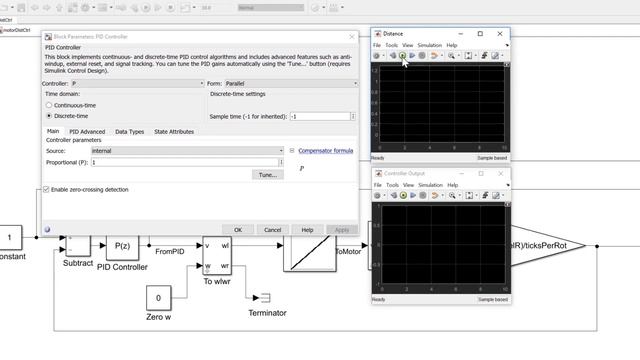The height and width of the screenshot is (360, 640).
Task: Toggle Enable zero-crossing detection checkbox
Action: (x=46, y=189)
